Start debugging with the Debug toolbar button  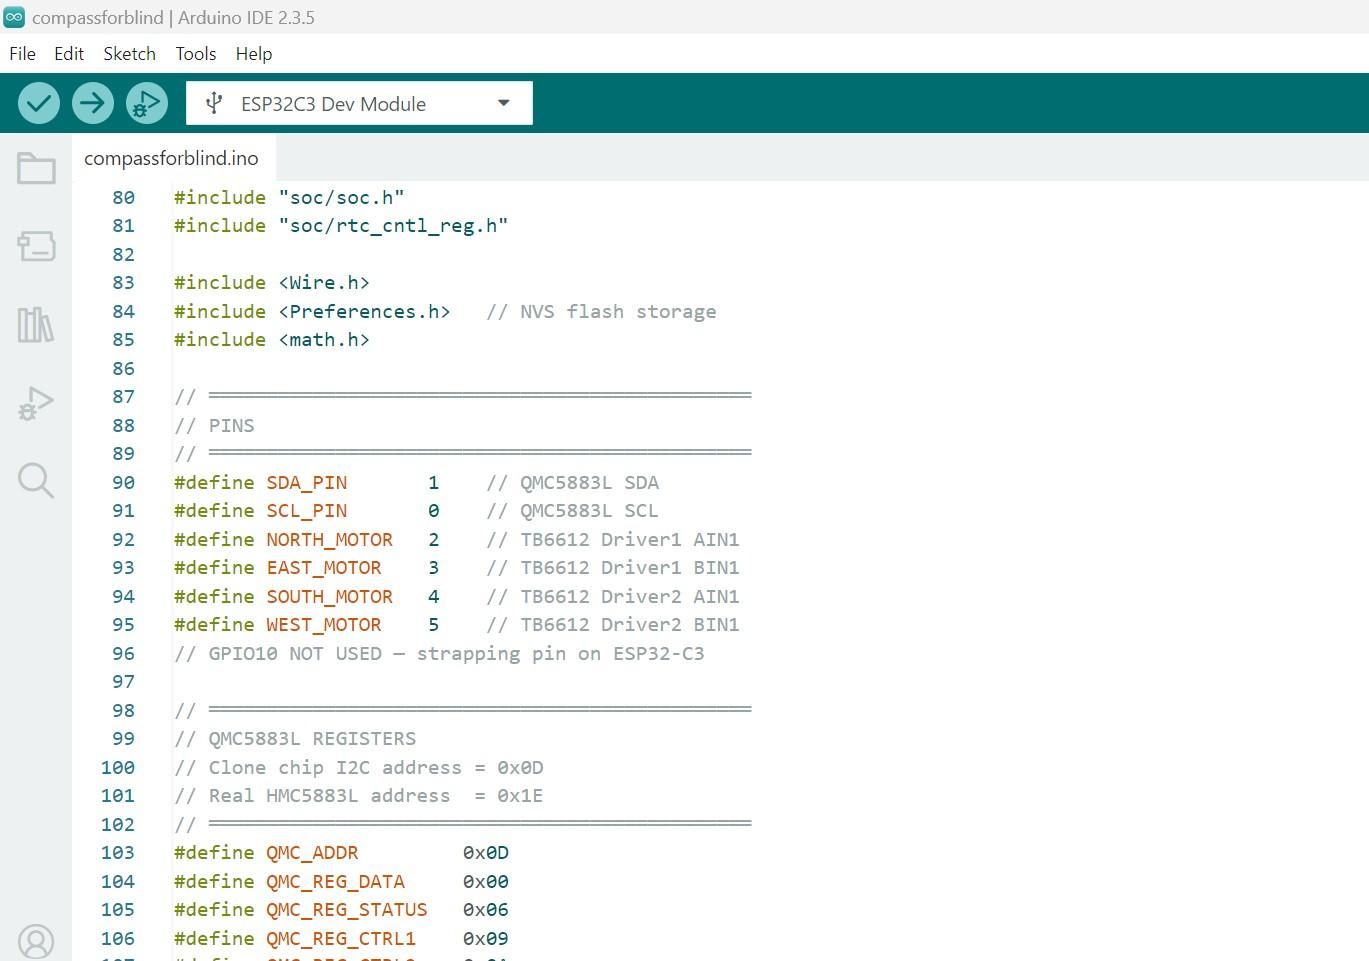point(147,103)
